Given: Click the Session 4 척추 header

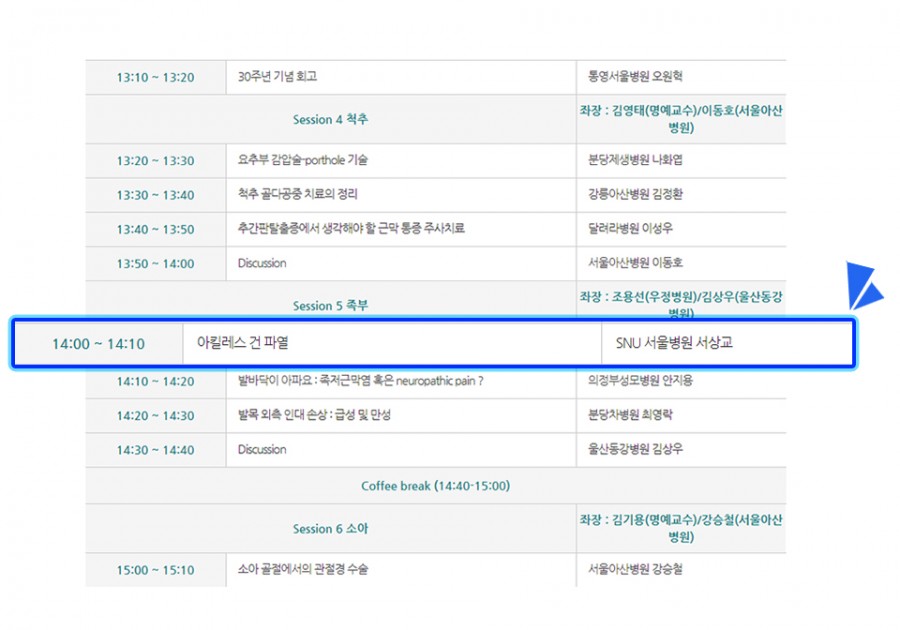Looking at the screenshot, I should tap(330, 120).
